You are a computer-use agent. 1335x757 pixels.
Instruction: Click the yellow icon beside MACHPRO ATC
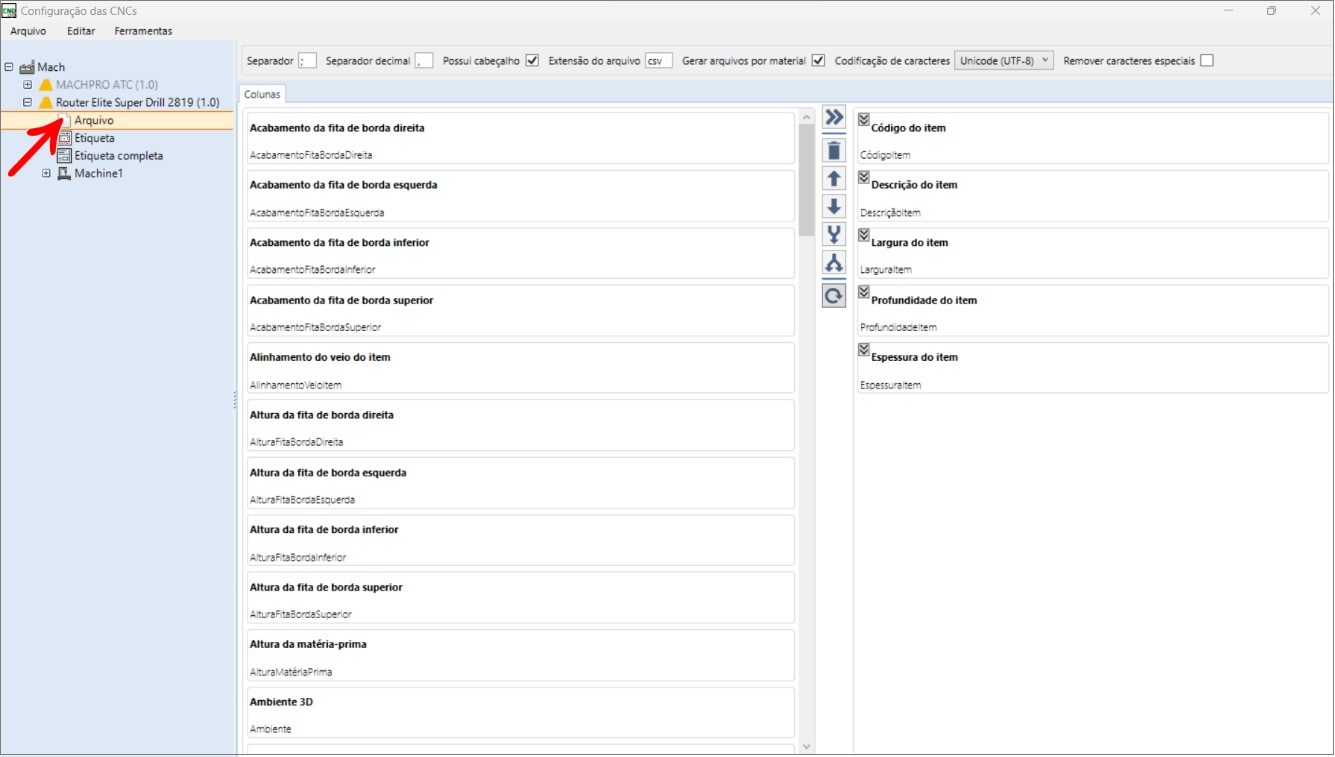coord(46,85)
